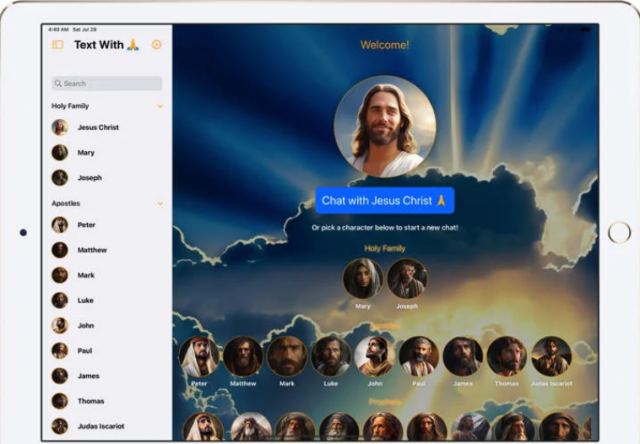The width and height of the screenshot is (640, 444).
Task: Open Thomas from the sidebar list
Action: pyautogui.click(x=91, y=400)
